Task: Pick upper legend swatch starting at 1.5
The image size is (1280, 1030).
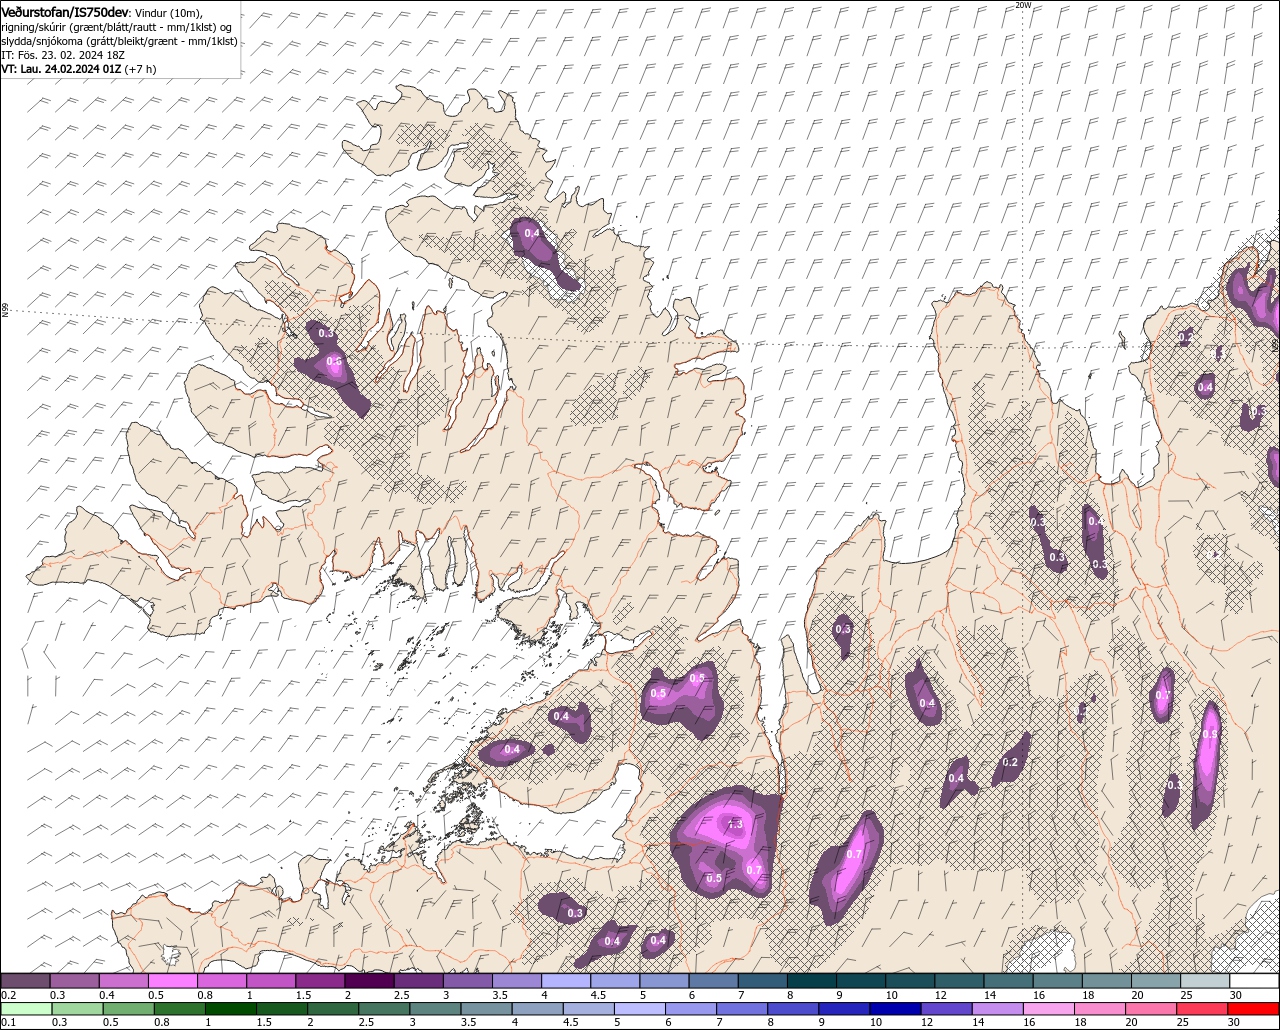Action: (x=320, y=981)
